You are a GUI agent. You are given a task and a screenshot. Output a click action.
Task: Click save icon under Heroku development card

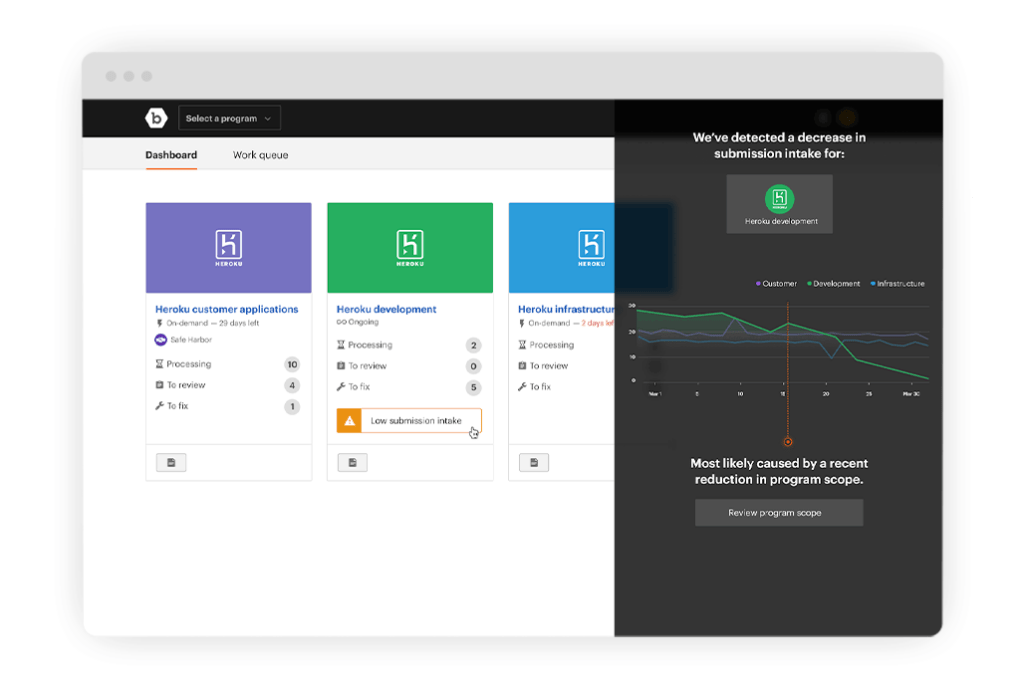352,462
